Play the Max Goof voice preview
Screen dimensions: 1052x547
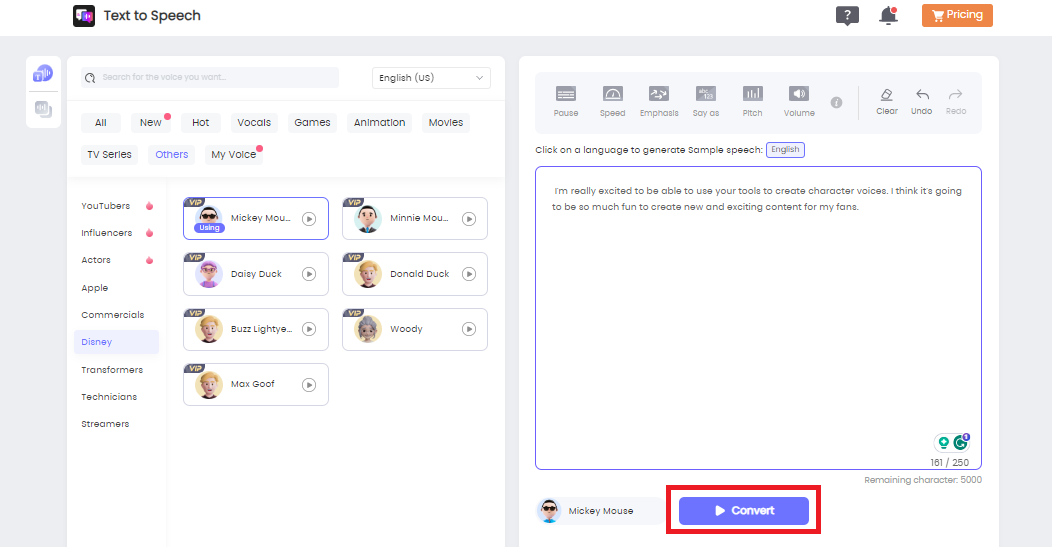coord(309,385)
